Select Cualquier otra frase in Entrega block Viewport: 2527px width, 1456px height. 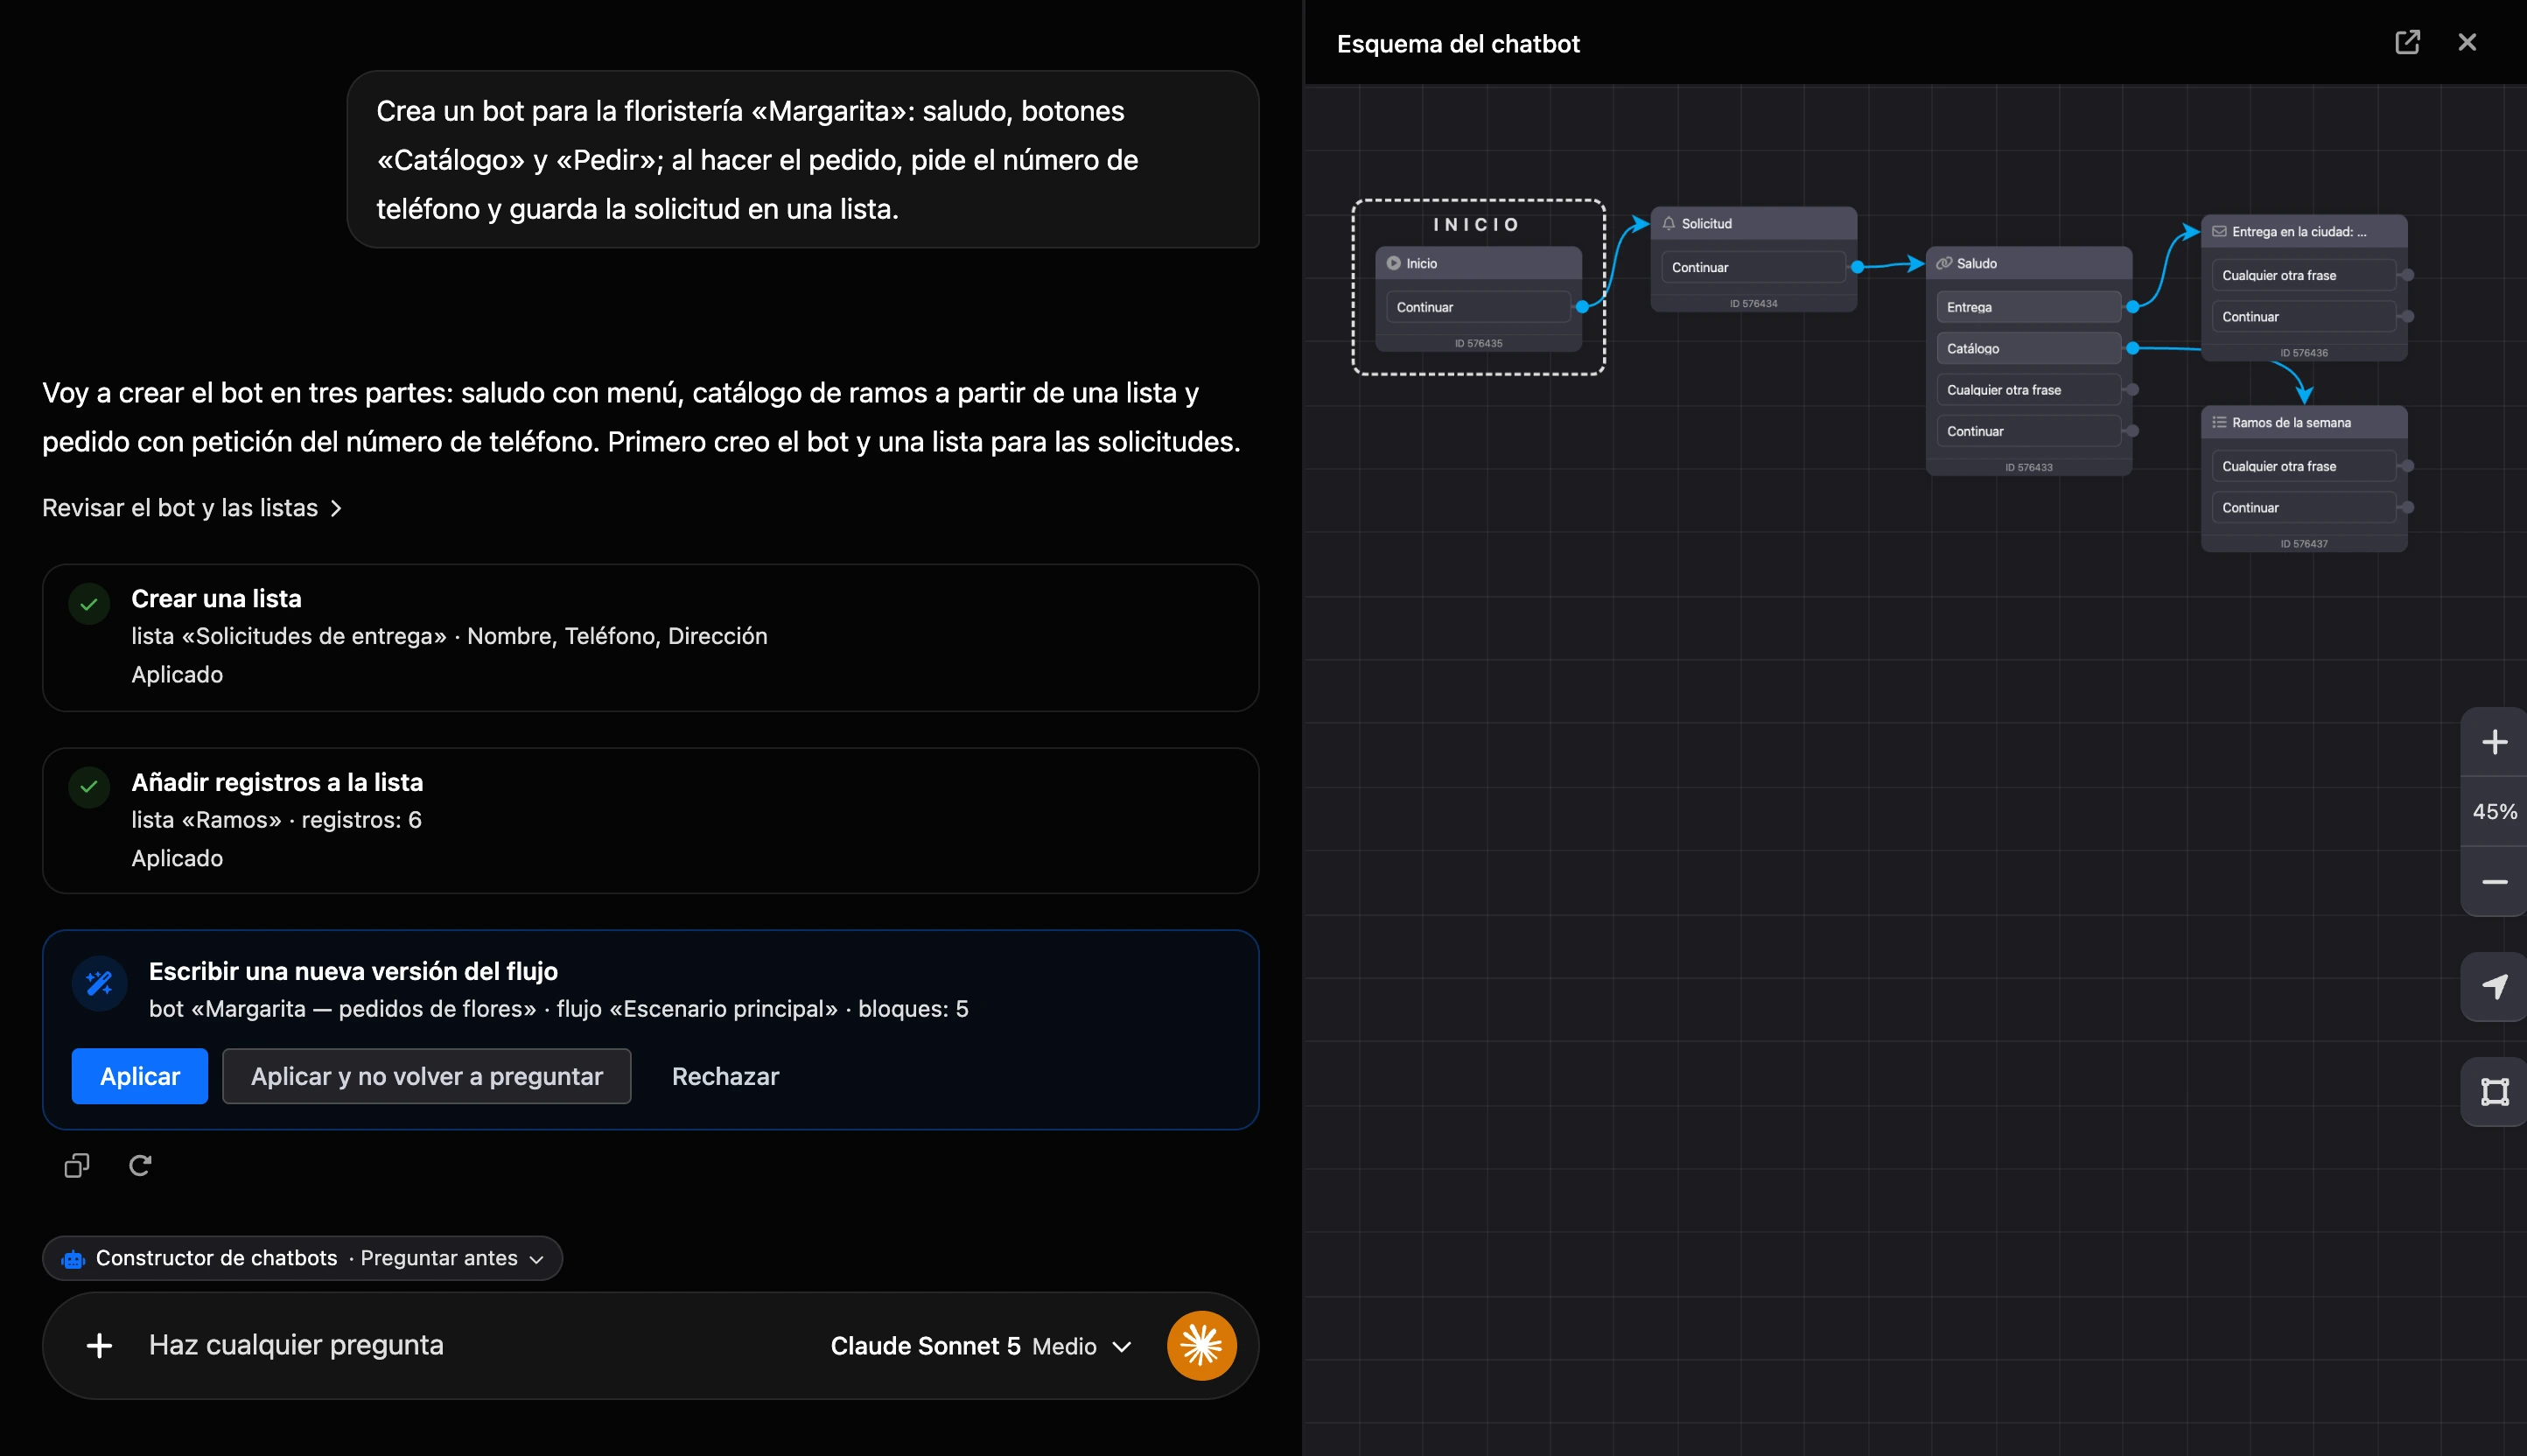coord(2303,275)
